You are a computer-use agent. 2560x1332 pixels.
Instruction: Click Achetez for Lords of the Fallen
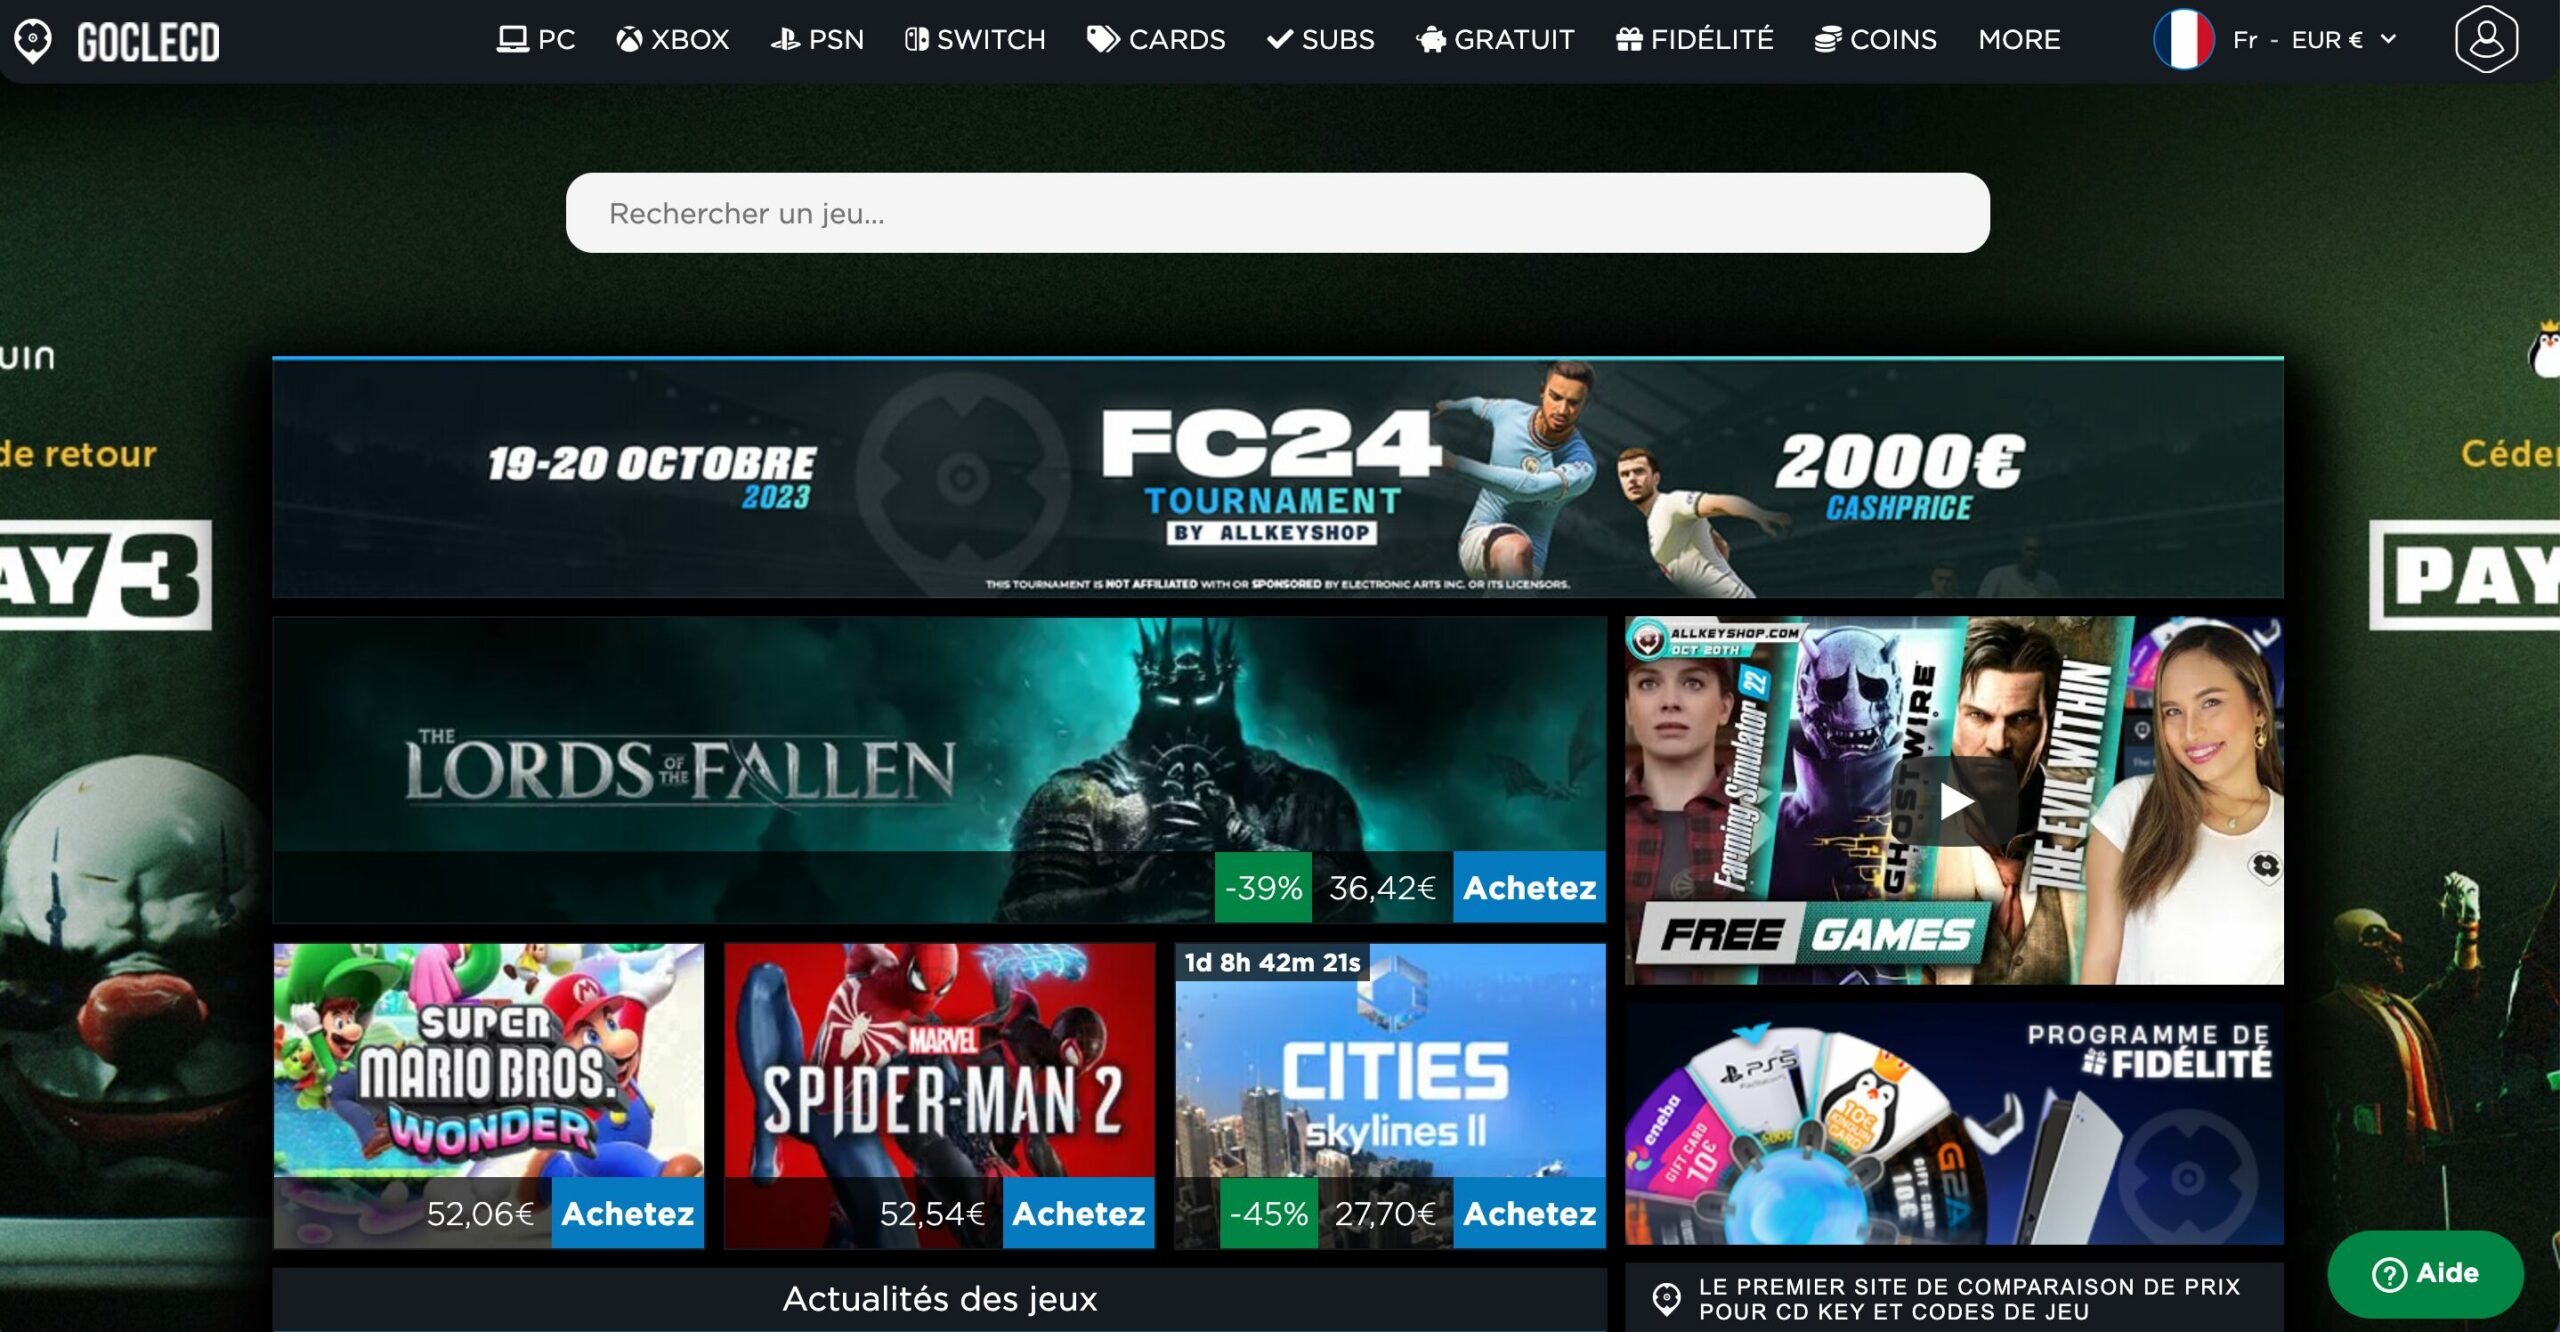pos(1529,888)
